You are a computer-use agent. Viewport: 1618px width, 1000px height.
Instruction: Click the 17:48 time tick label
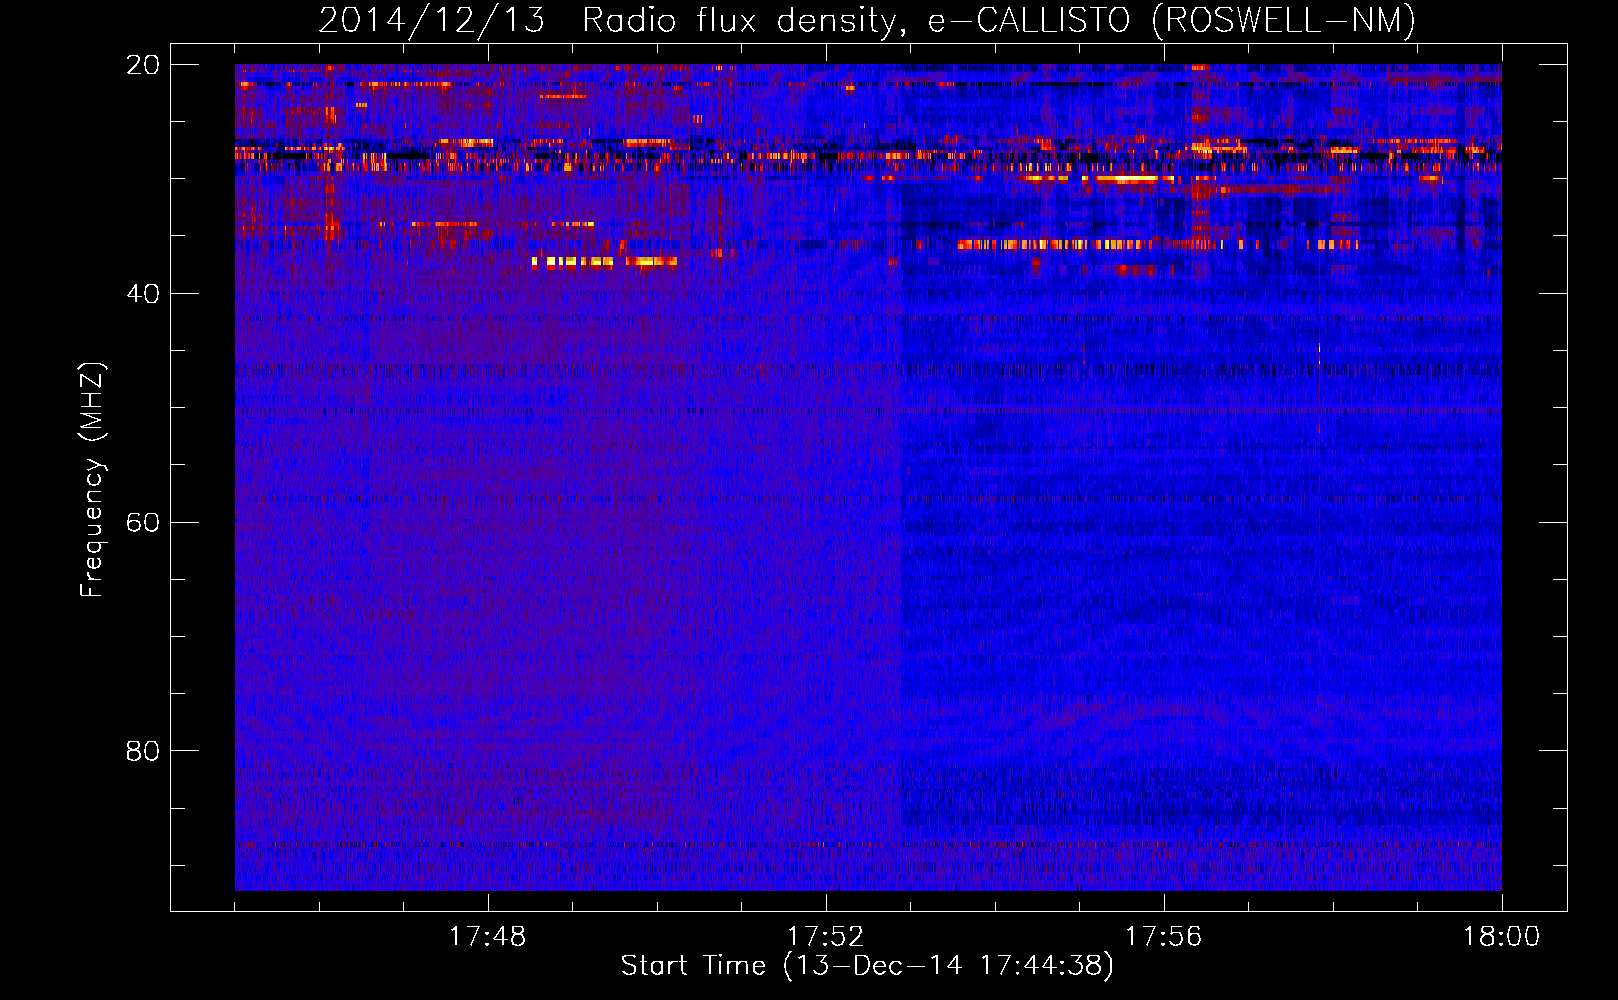pos(487,937)
